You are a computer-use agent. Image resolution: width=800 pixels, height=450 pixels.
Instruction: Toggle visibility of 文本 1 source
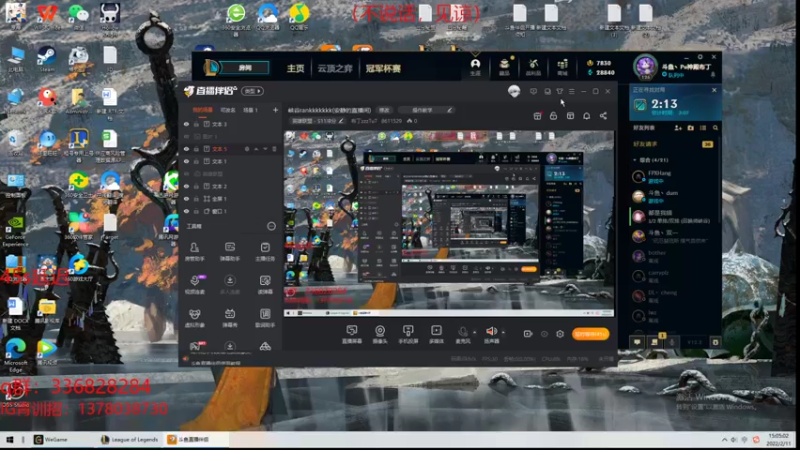[x=186, y=161]
